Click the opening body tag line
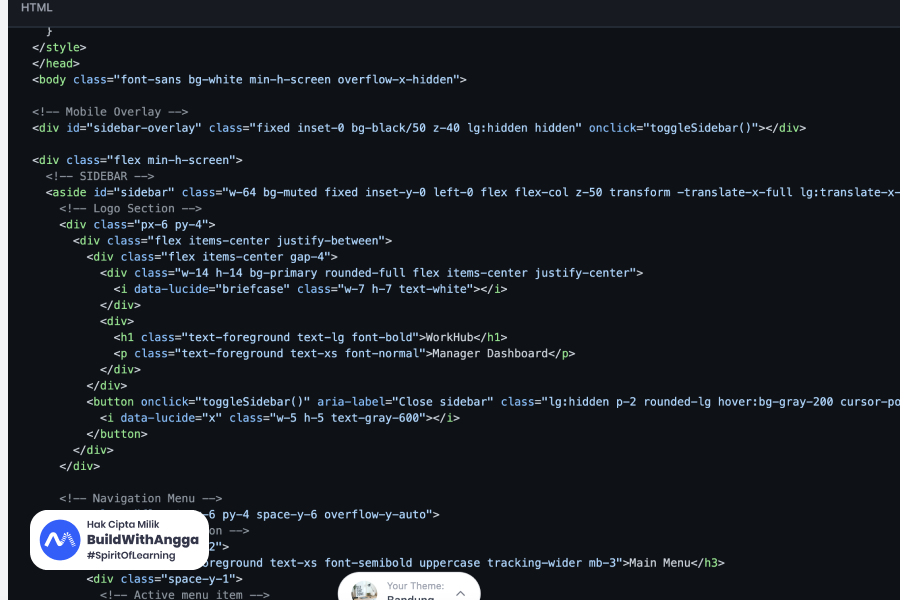 pos(249,79)
